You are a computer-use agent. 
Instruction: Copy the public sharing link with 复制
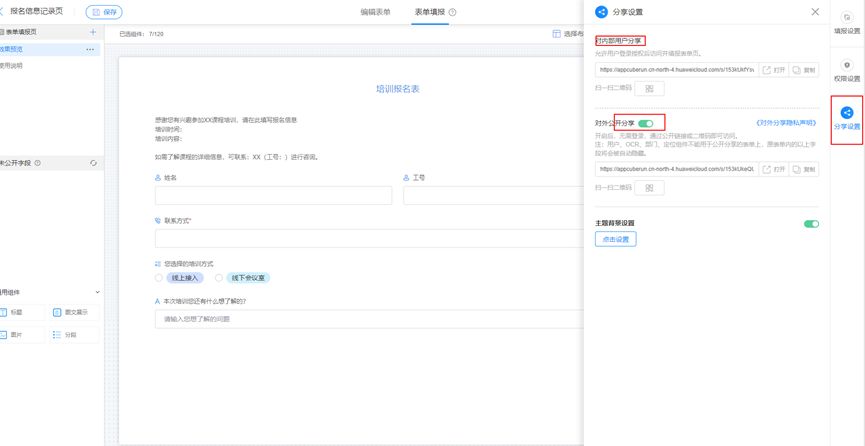tap(804, 169)
